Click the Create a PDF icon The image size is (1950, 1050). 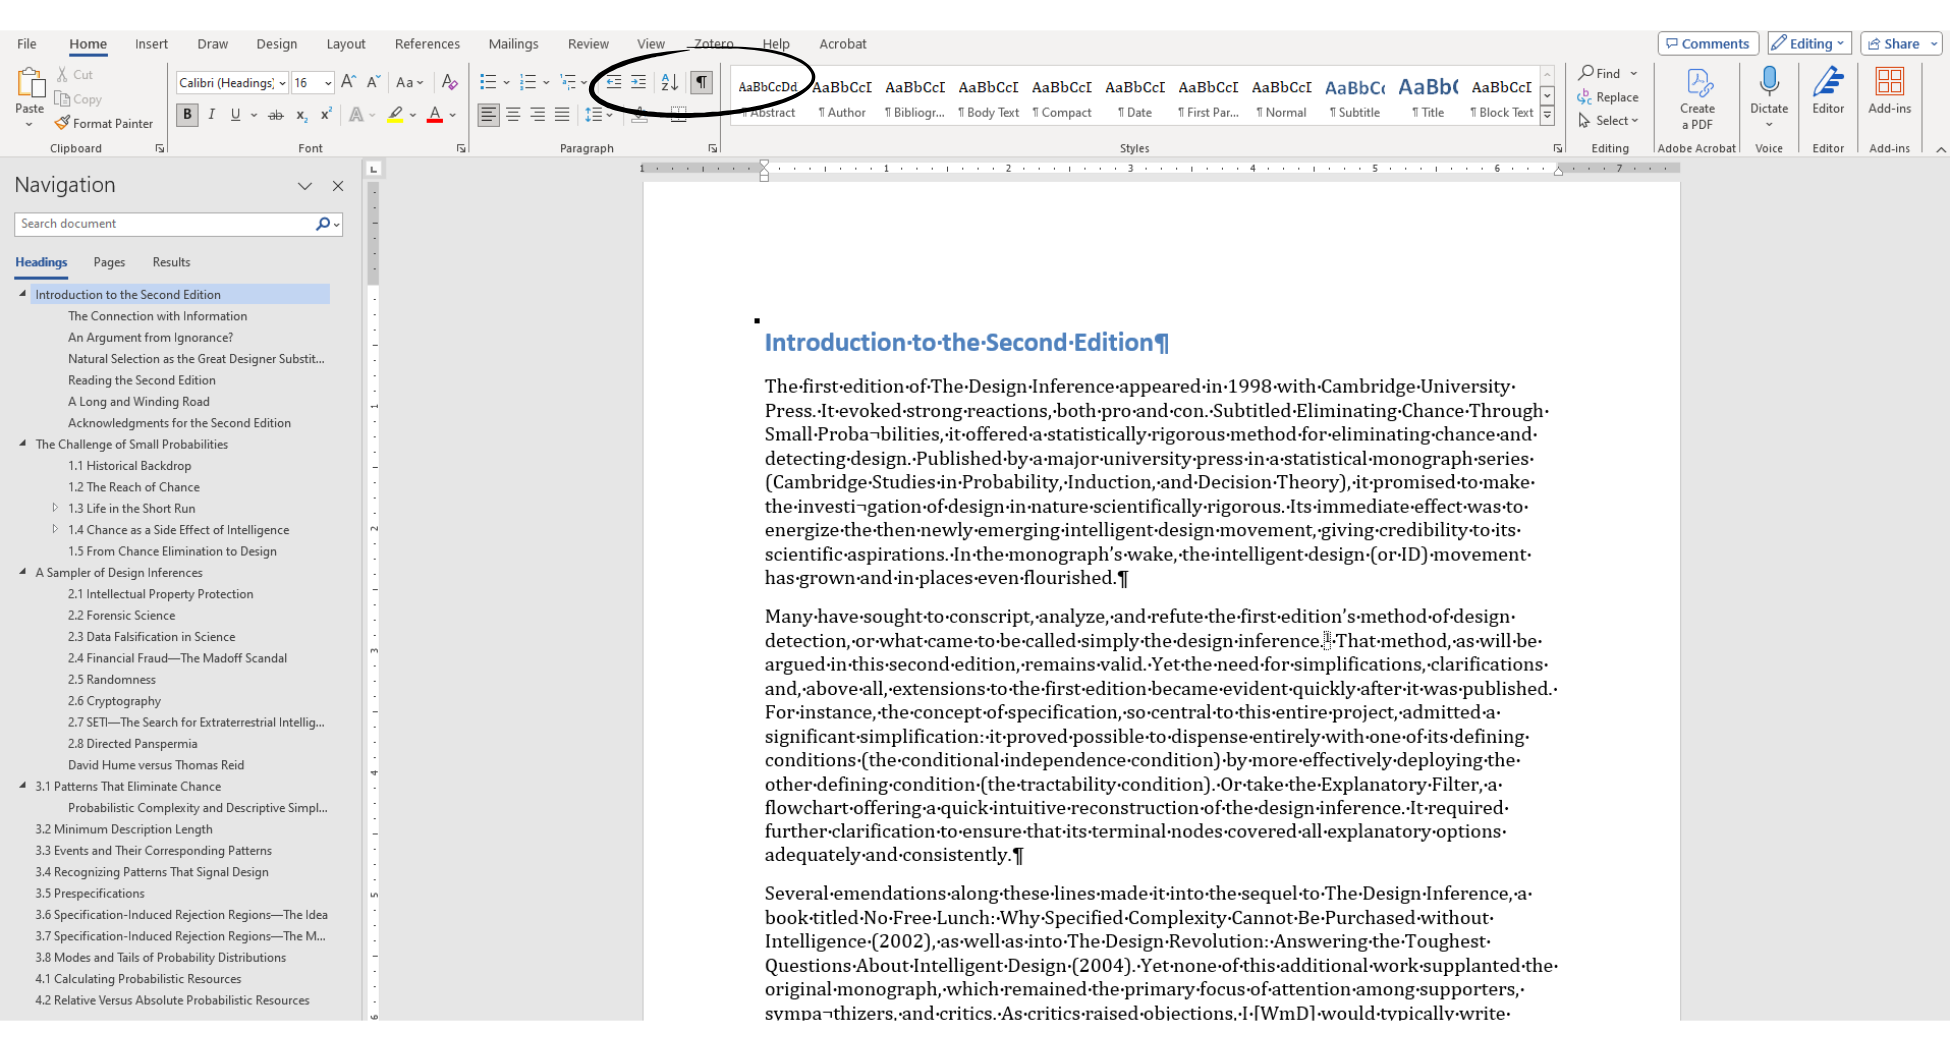point(1697,90)
